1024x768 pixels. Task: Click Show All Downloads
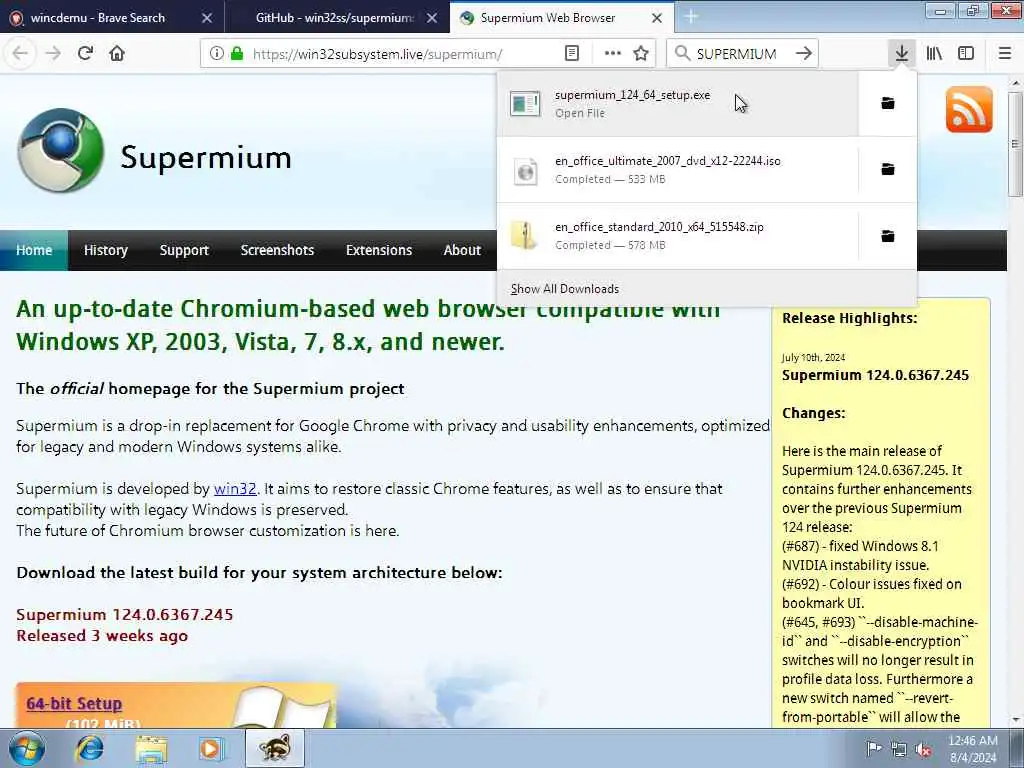click(x=565, y=289)
